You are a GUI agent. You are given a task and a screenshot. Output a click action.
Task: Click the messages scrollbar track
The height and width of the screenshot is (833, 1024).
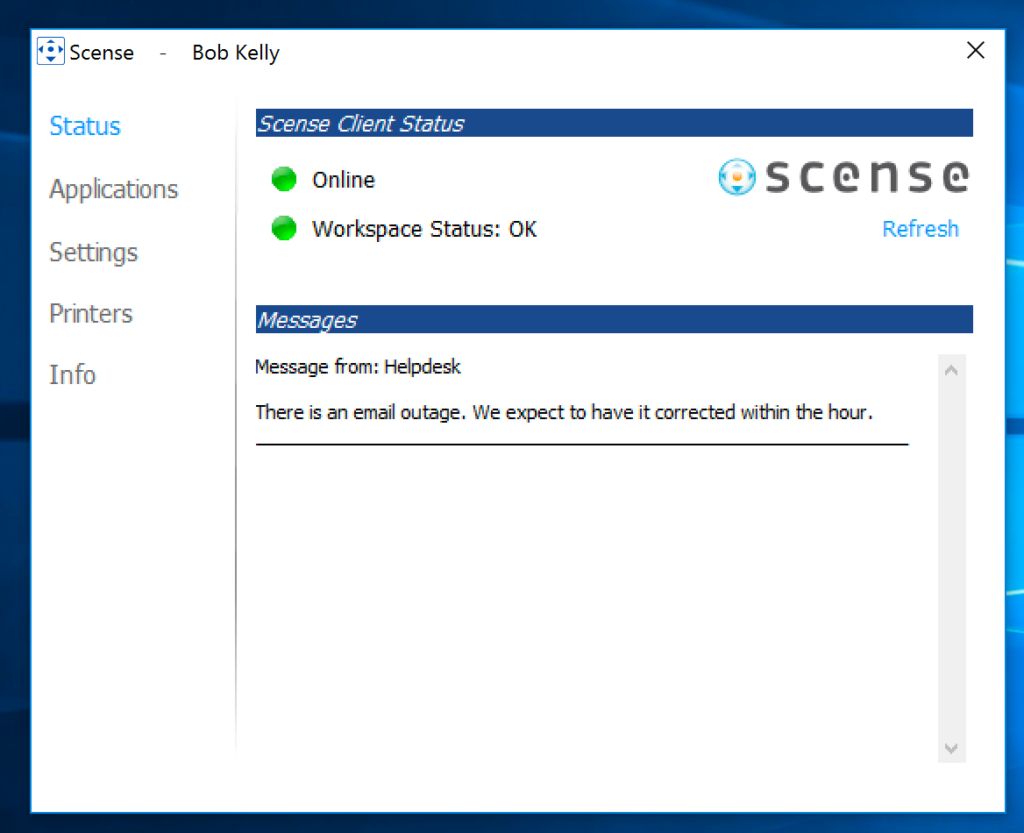click(x=952, y=559)
